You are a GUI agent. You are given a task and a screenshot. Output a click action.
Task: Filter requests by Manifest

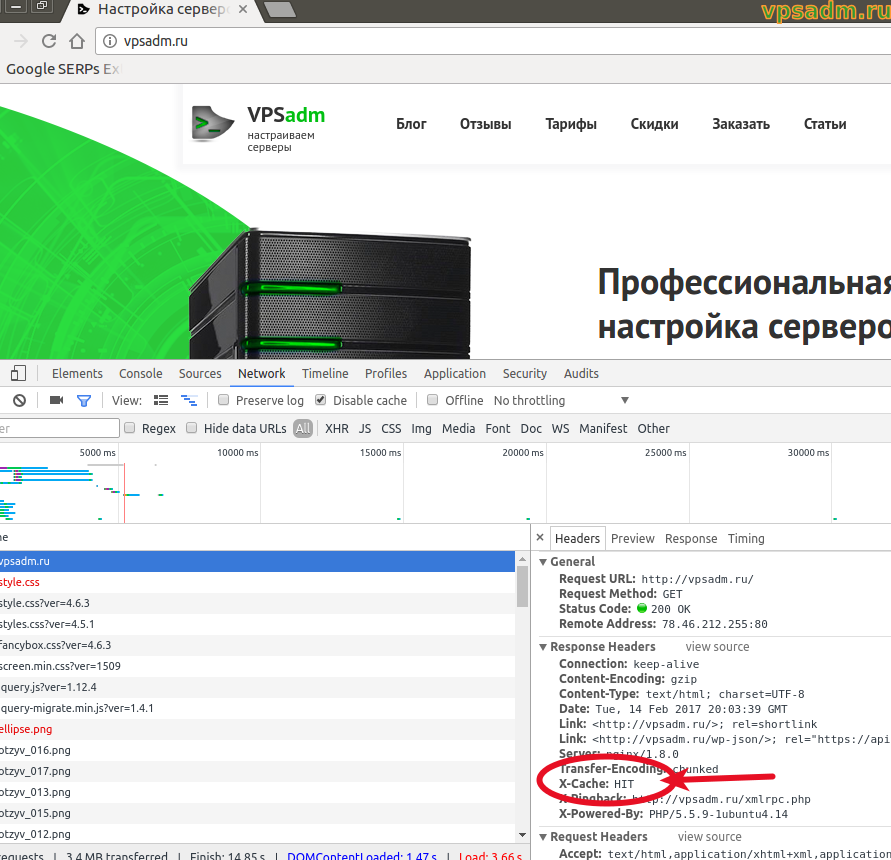[x=603, y=428]
